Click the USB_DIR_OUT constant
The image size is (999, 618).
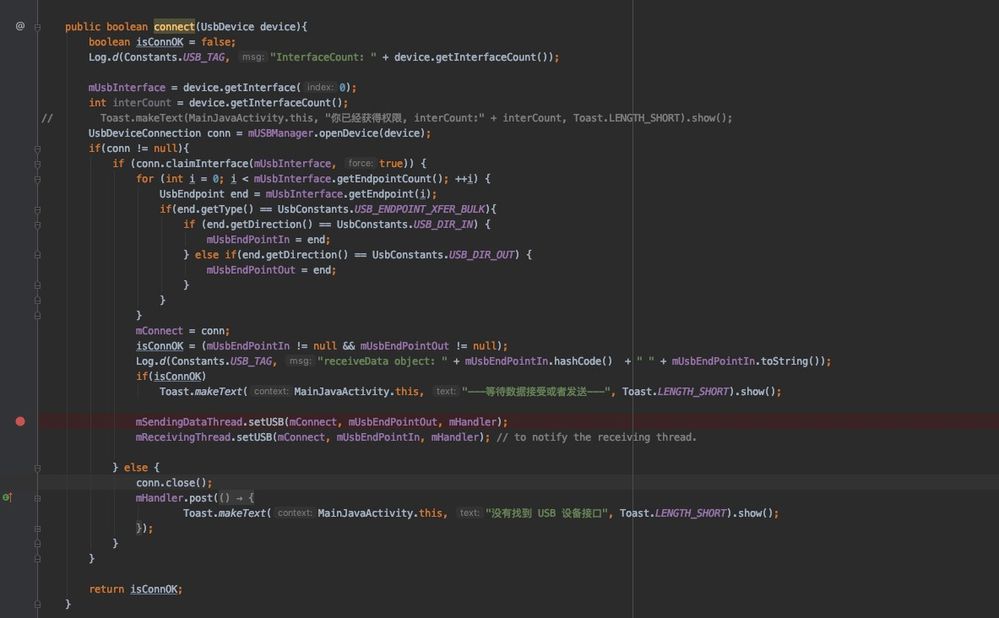coord(482,255)
